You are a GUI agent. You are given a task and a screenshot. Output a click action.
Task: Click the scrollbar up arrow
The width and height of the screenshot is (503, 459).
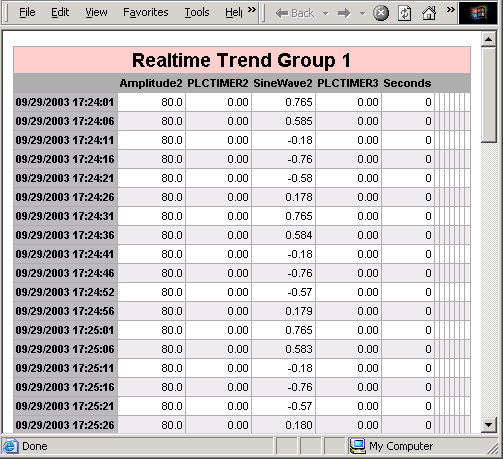(489, 40)
